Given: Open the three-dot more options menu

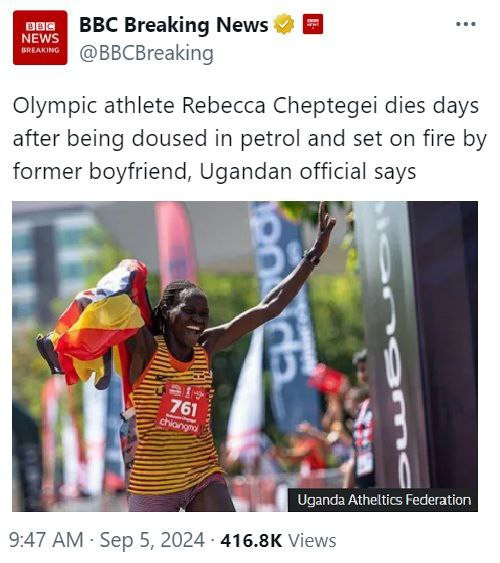Looking at the screenshot, I should pos(466,24).
